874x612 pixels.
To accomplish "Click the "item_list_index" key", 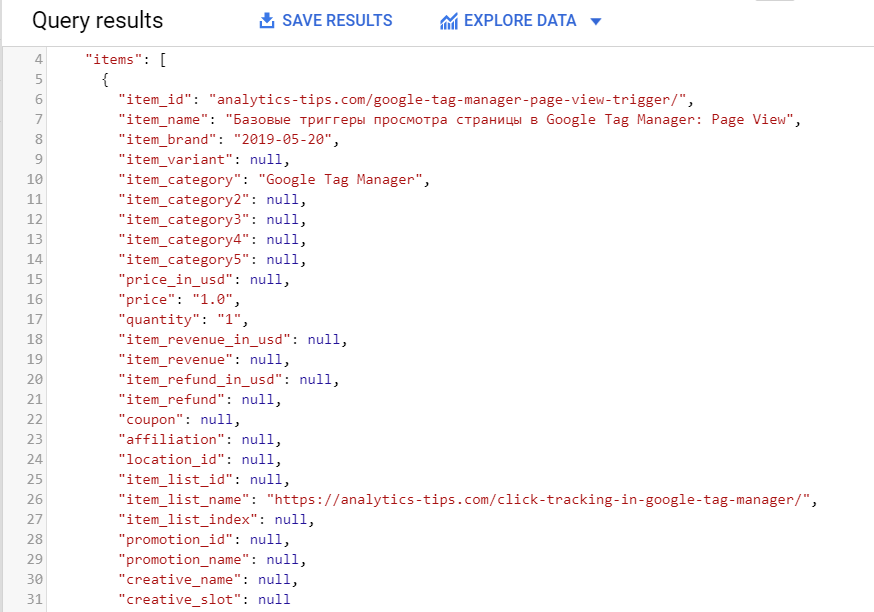I will tap(188, 520).
